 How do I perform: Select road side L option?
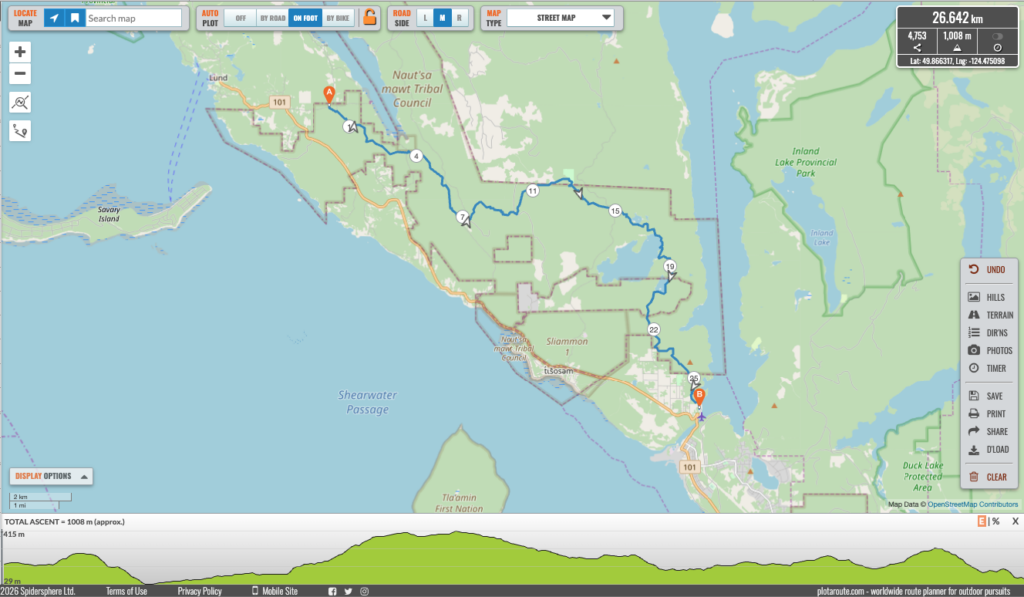point(425,18)
